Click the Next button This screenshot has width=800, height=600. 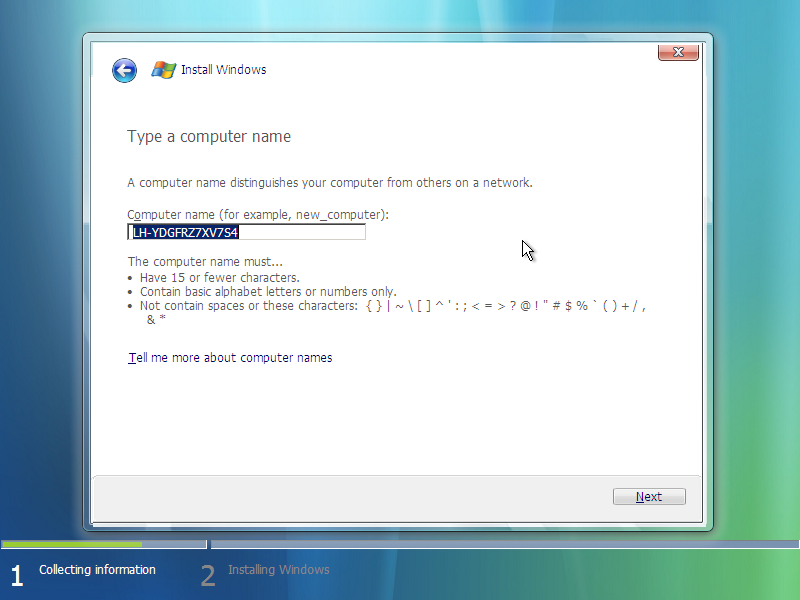tap(648, 496)
